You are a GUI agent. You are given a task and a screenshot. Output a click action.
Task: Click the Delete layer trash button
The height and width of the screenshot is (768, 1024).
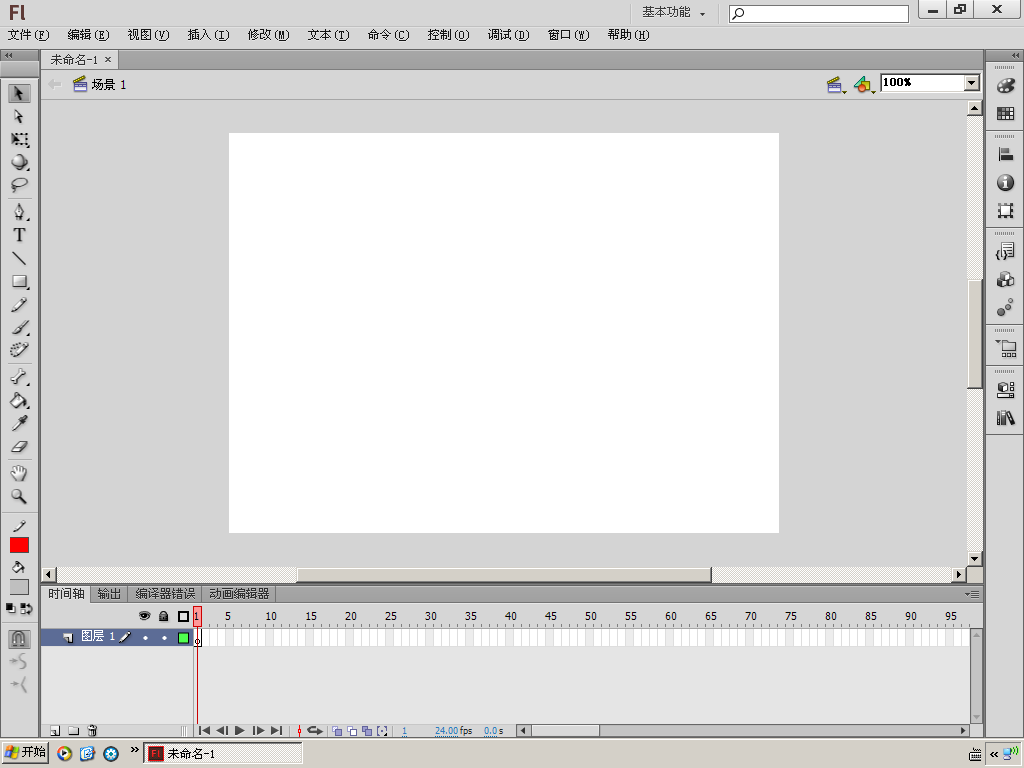pyautogui.click(x=92, y=731)
